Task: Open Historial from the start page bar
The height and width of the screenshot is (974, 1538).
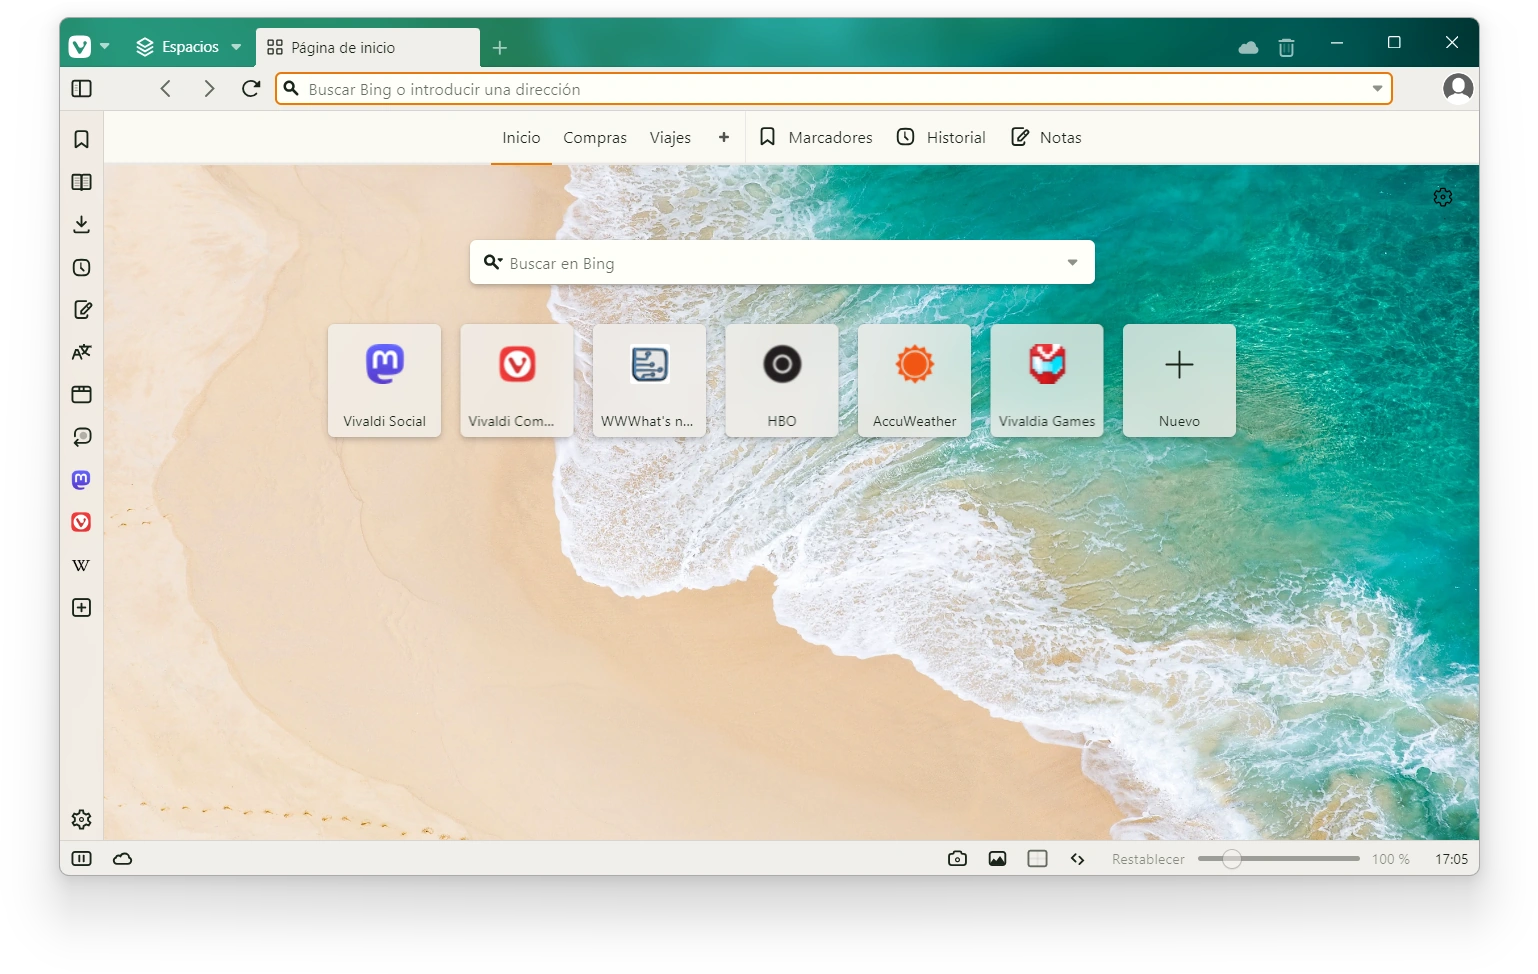Action: pyautogui.click(x=941, y=138)
